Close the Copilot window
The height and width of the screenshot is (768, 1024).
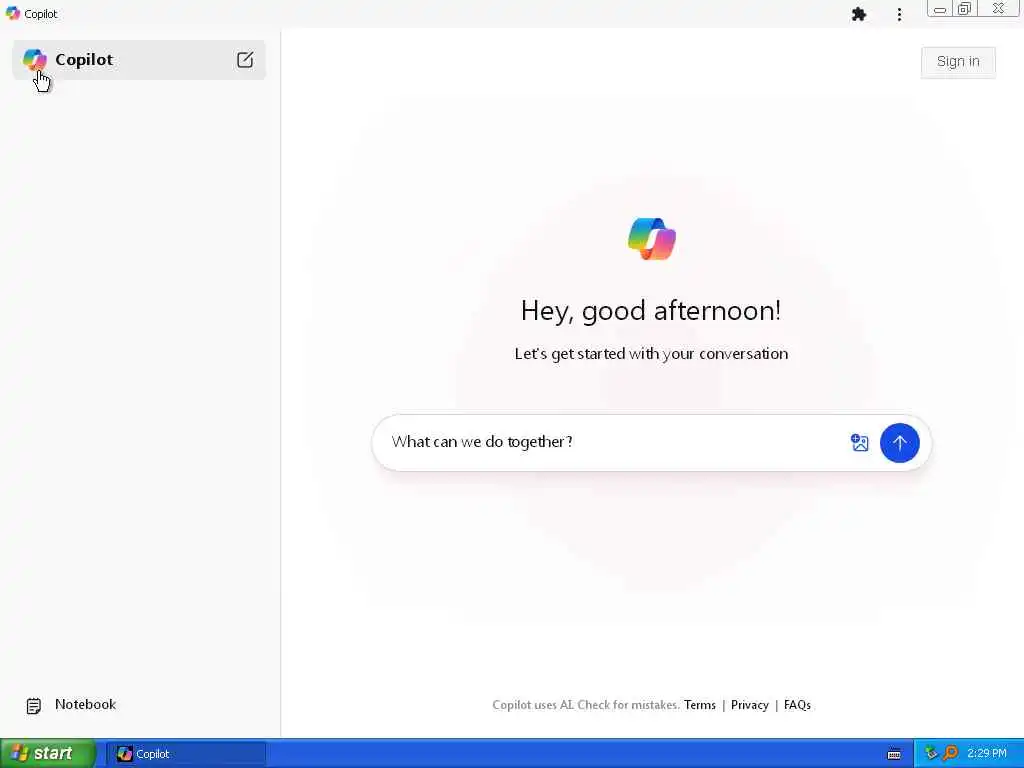click(999, 8)
